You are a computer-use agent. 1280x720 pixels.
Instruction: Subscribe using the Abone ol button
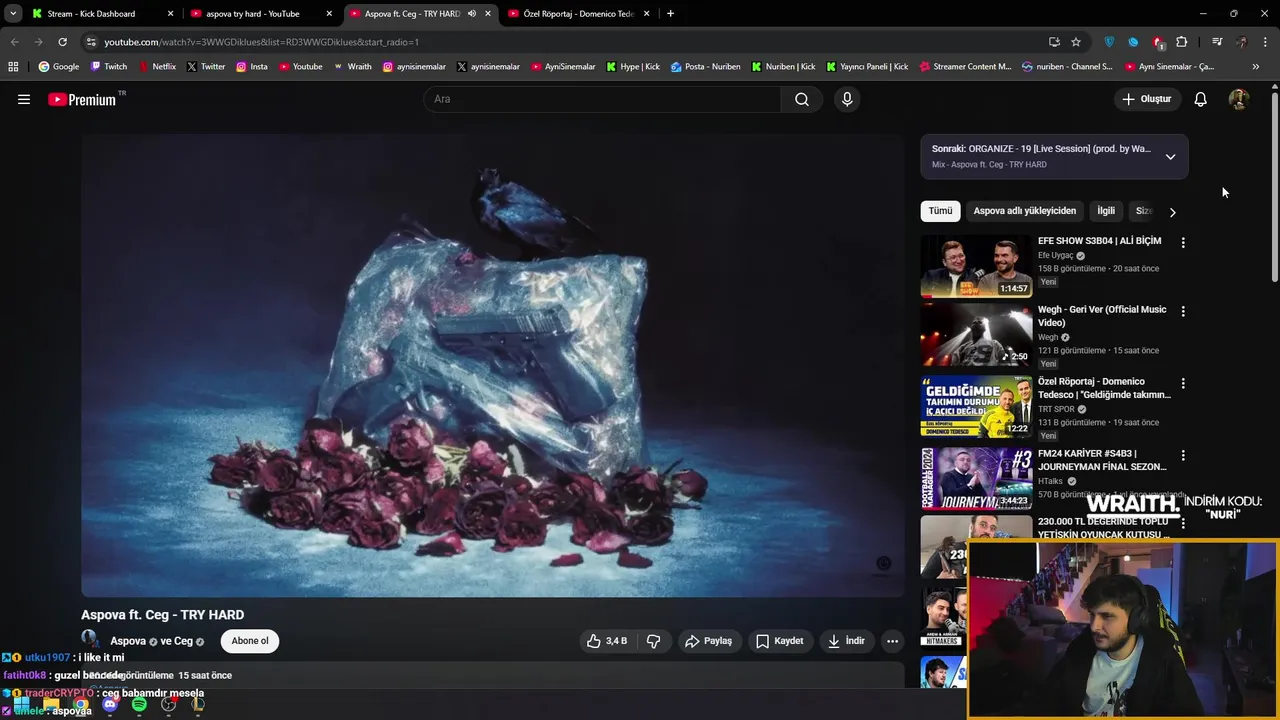point(250,641)
